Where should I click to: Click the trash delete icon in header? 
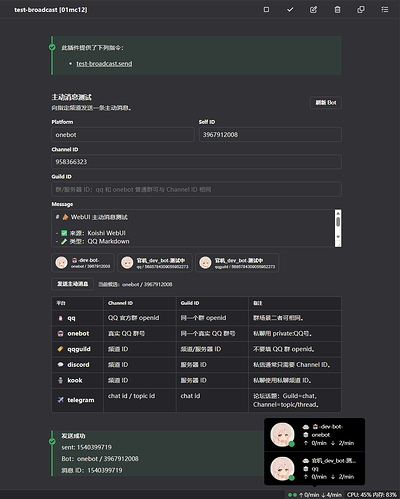tap(337, 10)
